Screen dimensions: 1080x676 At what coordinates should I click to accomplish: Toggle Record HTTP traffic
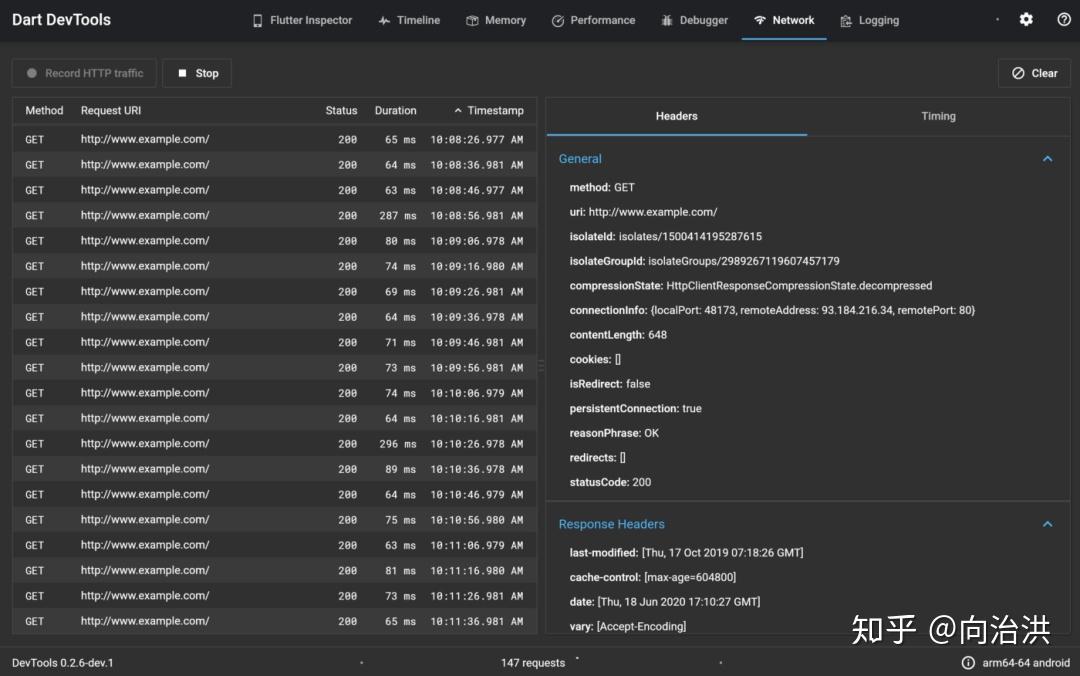click(x=83, y=72)
